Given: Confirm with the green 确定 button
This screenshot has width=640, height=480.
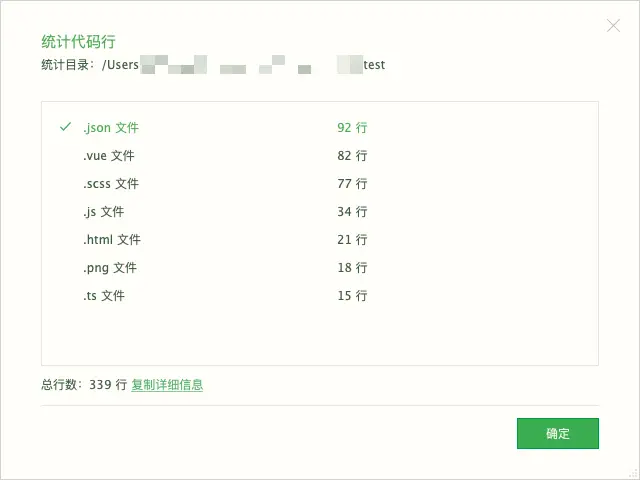Looking at the screenshot, I should tap(558, 433).
